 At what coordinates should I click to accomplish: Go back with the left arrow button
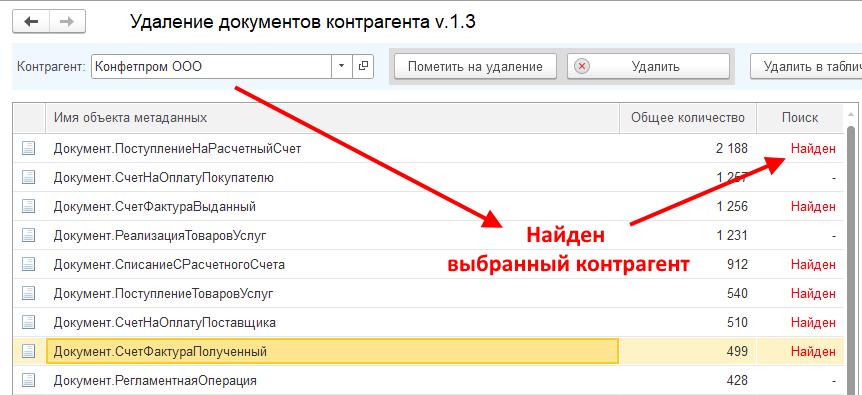coord(31,22)
